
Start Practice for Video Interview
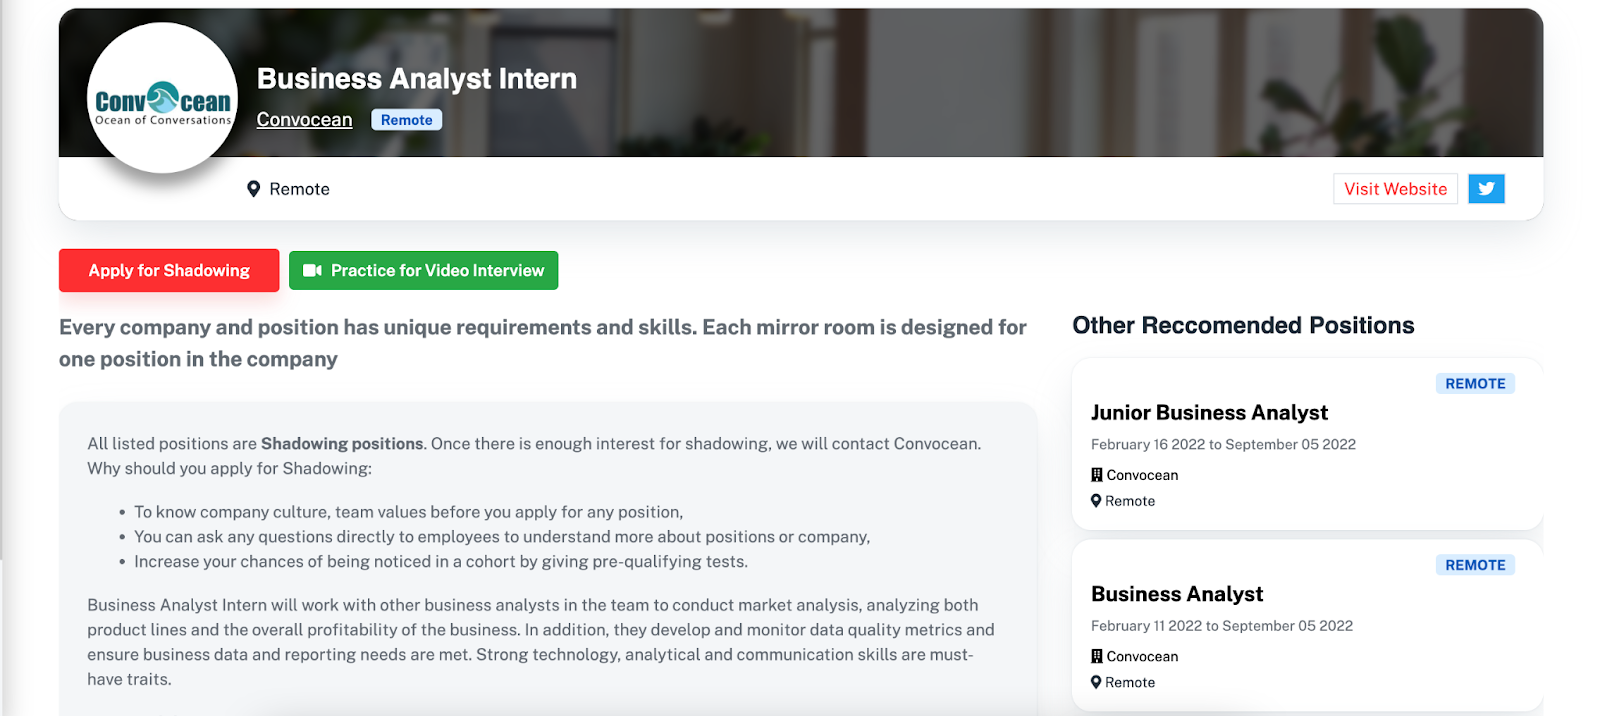coord(423,271)
